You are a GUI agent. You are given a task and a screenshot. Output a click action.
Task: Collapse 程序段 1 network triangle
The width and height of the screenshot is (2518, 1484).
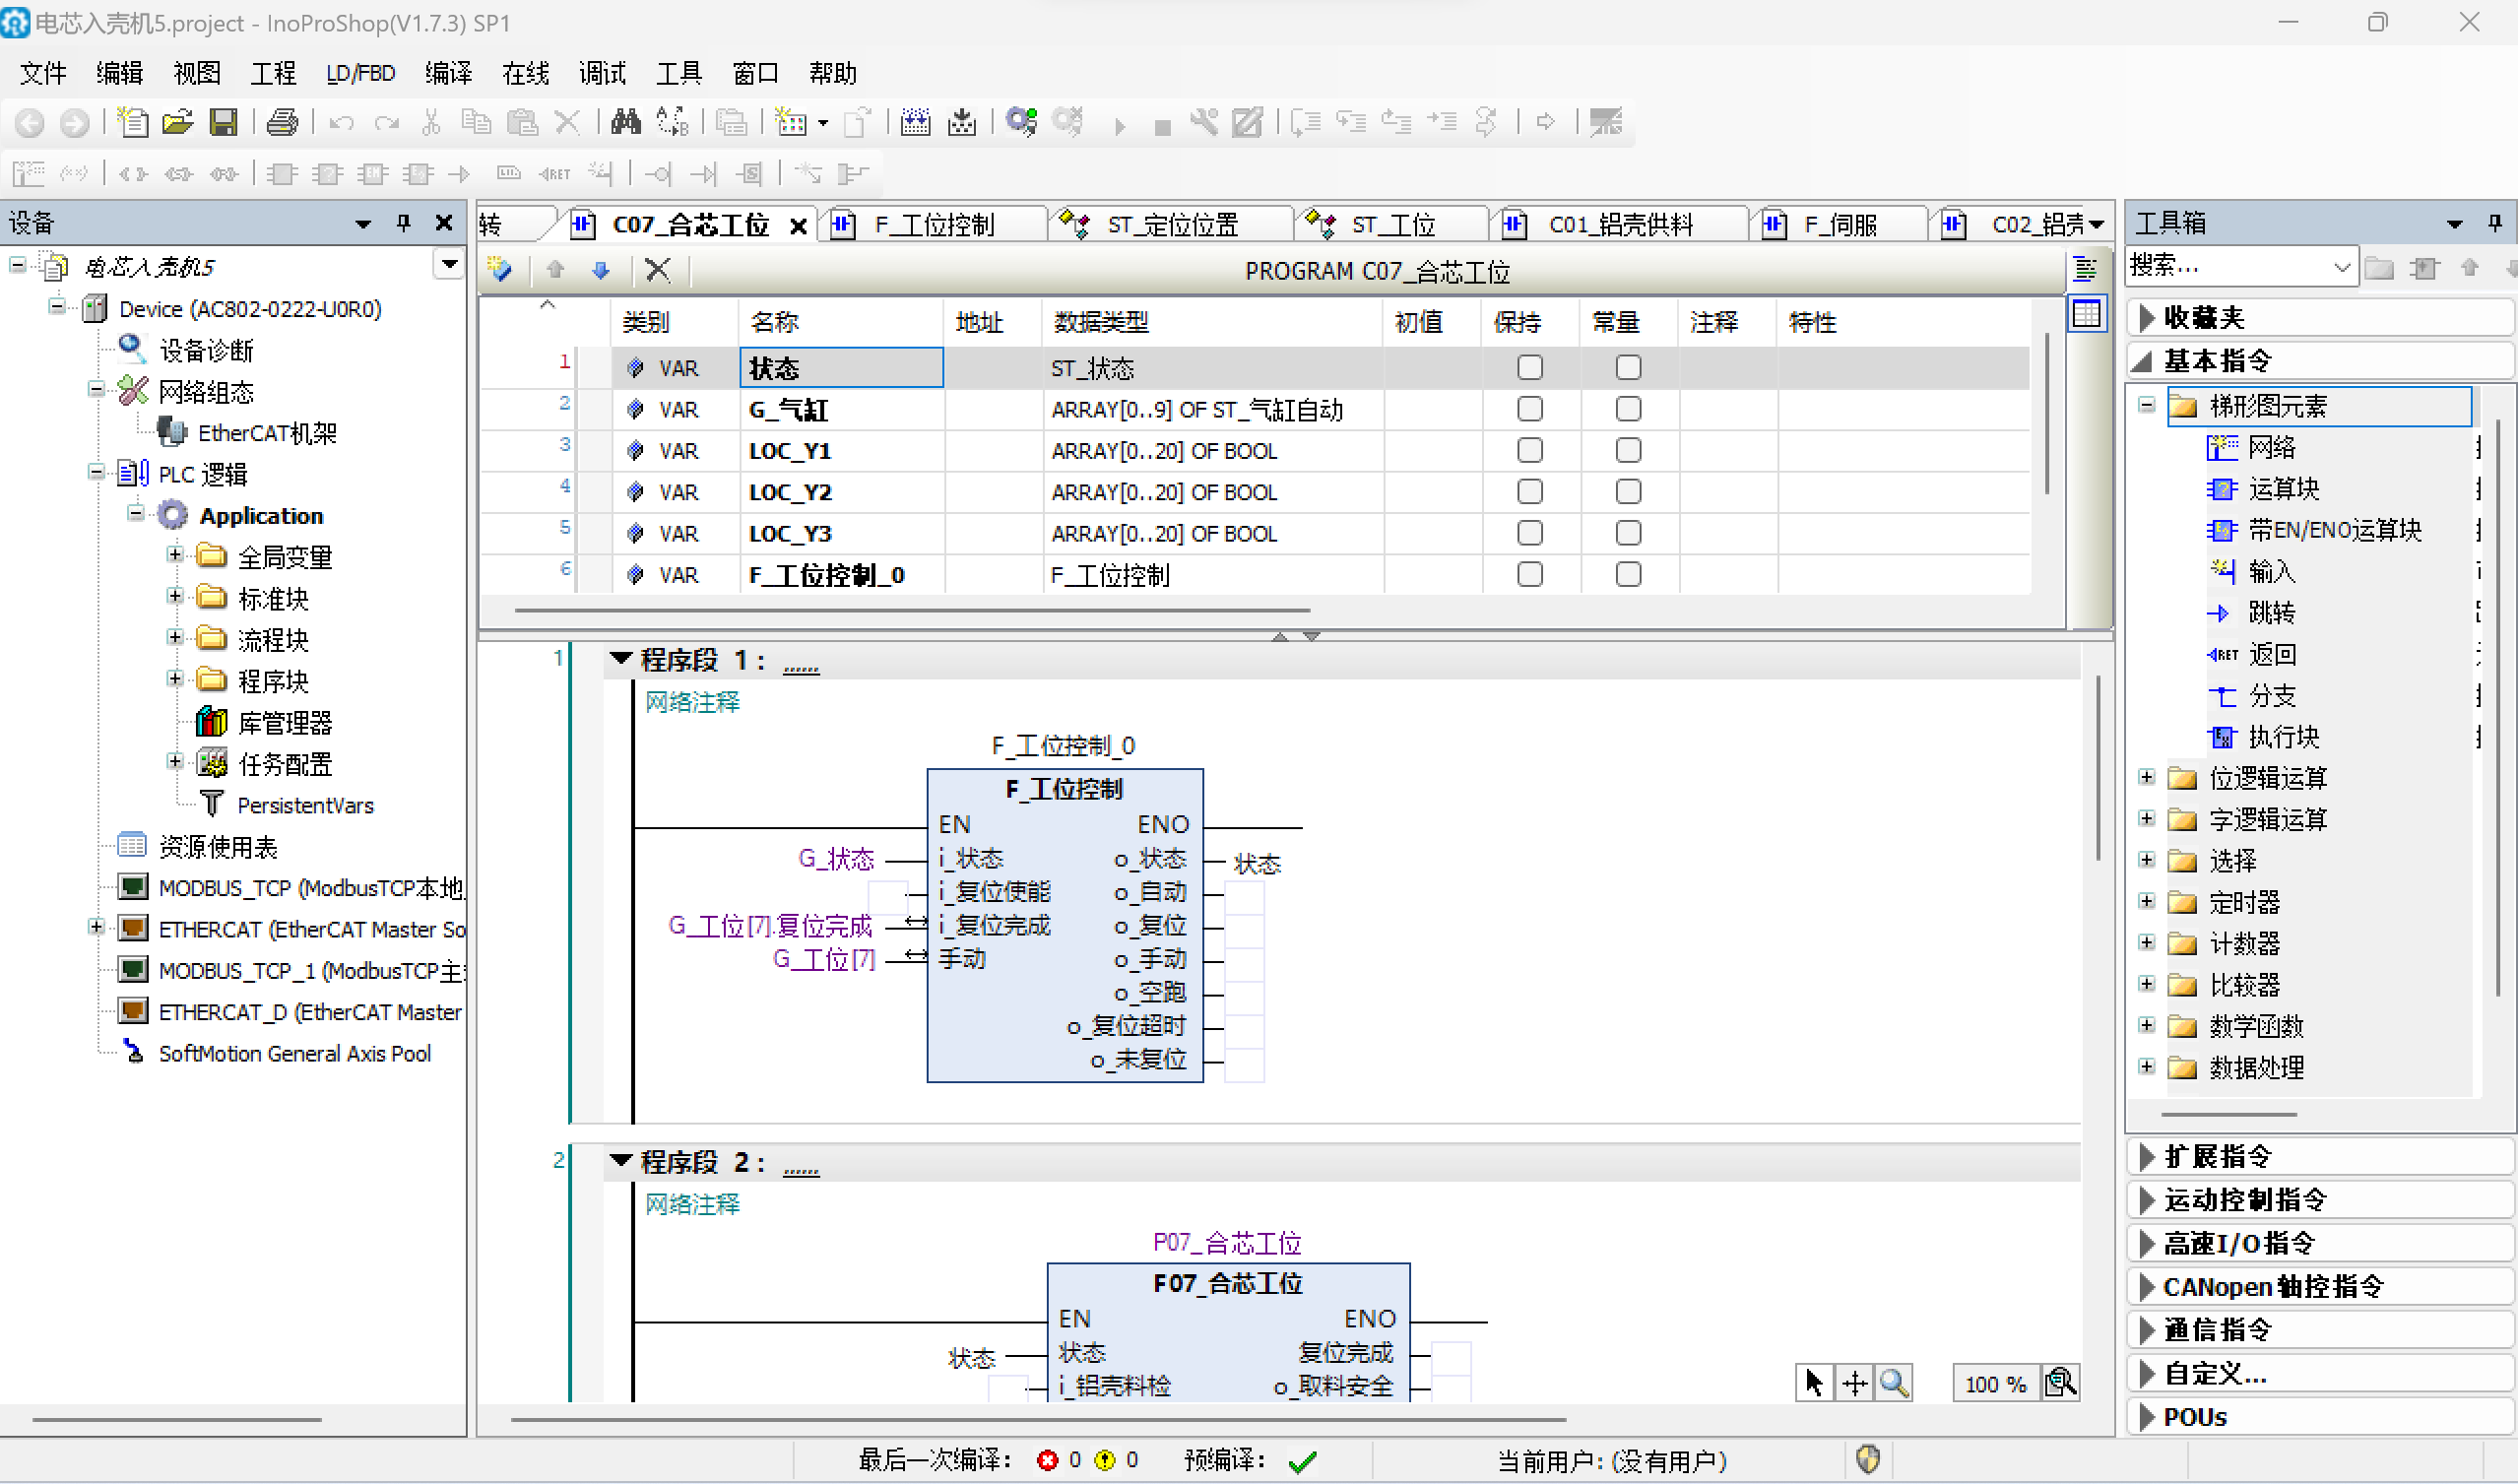(x=621, y=659)
